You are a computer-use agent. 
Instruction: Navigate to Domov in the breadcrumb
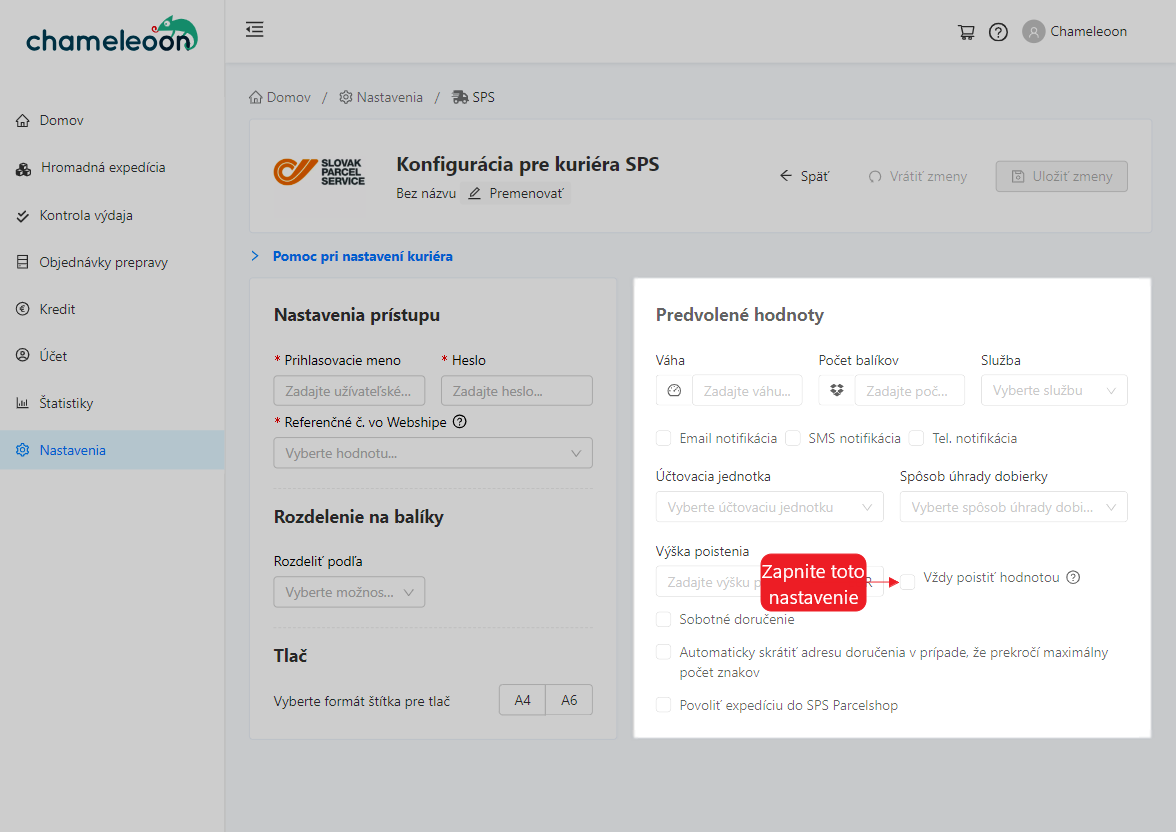[280, 97]
